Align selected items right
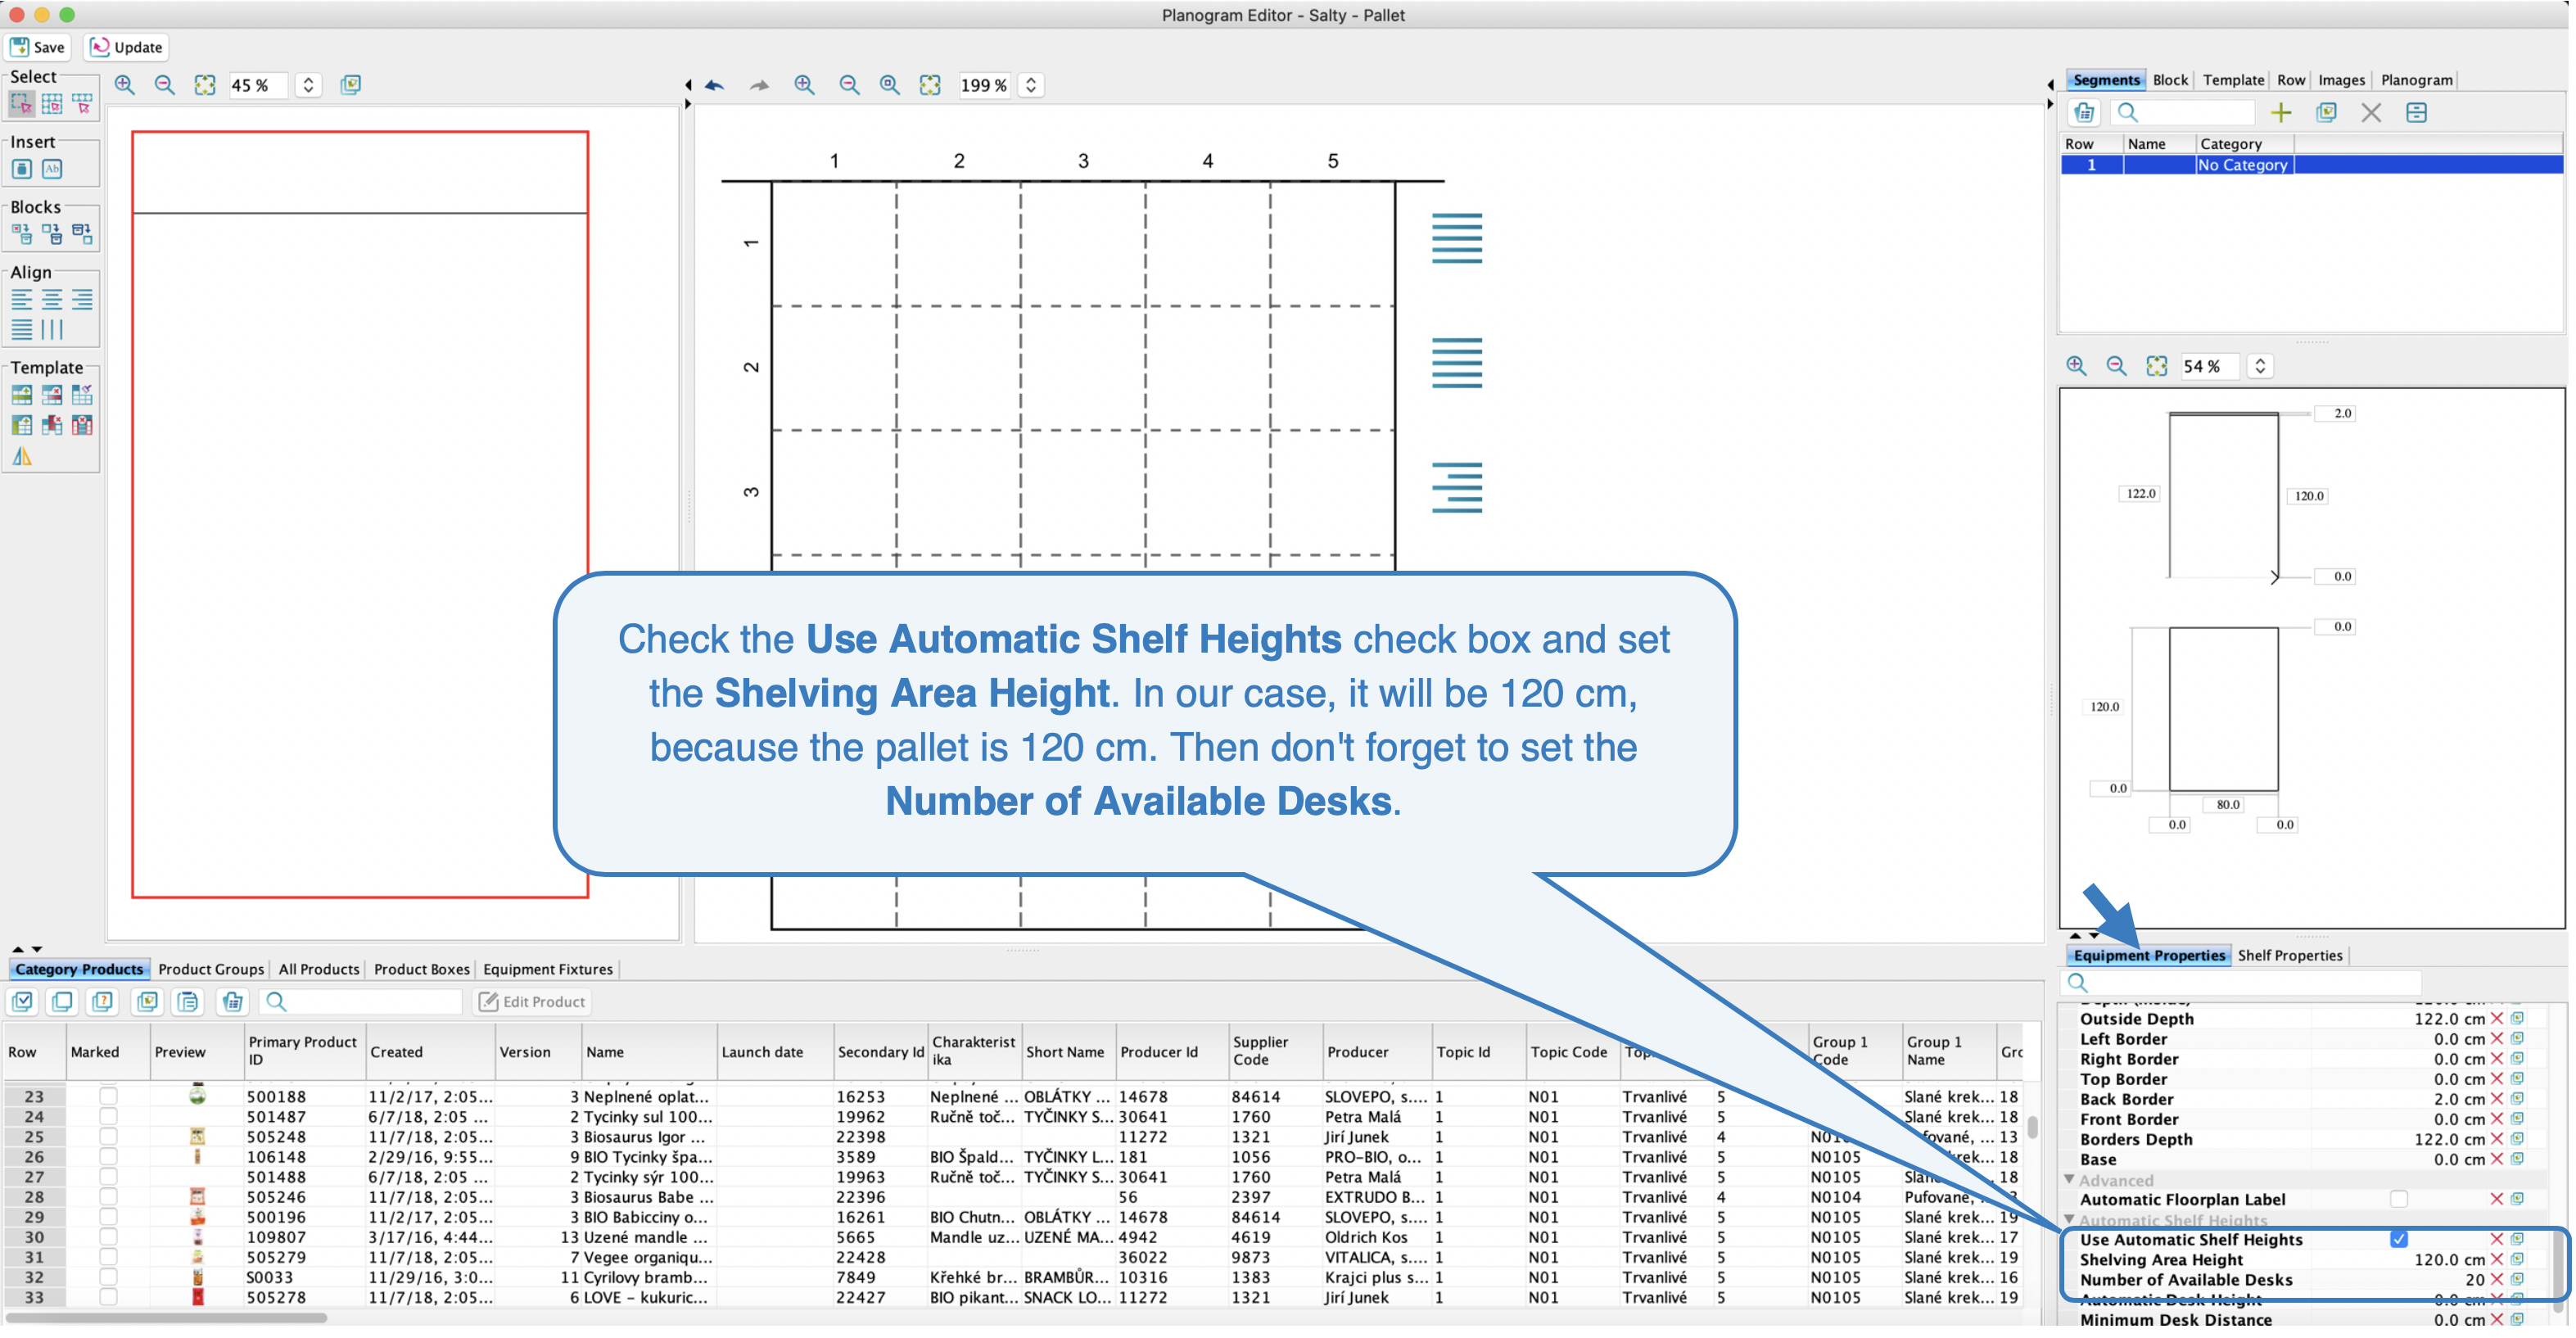This screenshot has height=1338, width=2576. [x=82, y=299]
